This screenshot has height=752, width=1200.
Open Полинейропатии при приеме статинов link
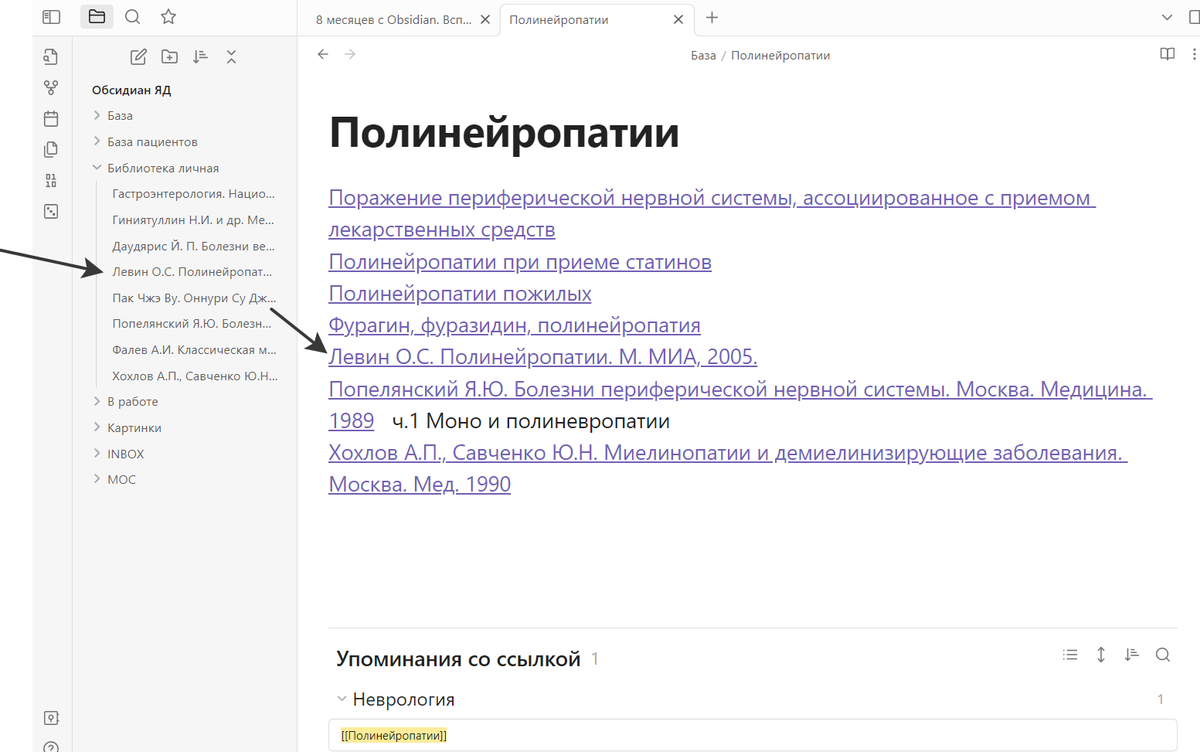(x=520, y=262)
